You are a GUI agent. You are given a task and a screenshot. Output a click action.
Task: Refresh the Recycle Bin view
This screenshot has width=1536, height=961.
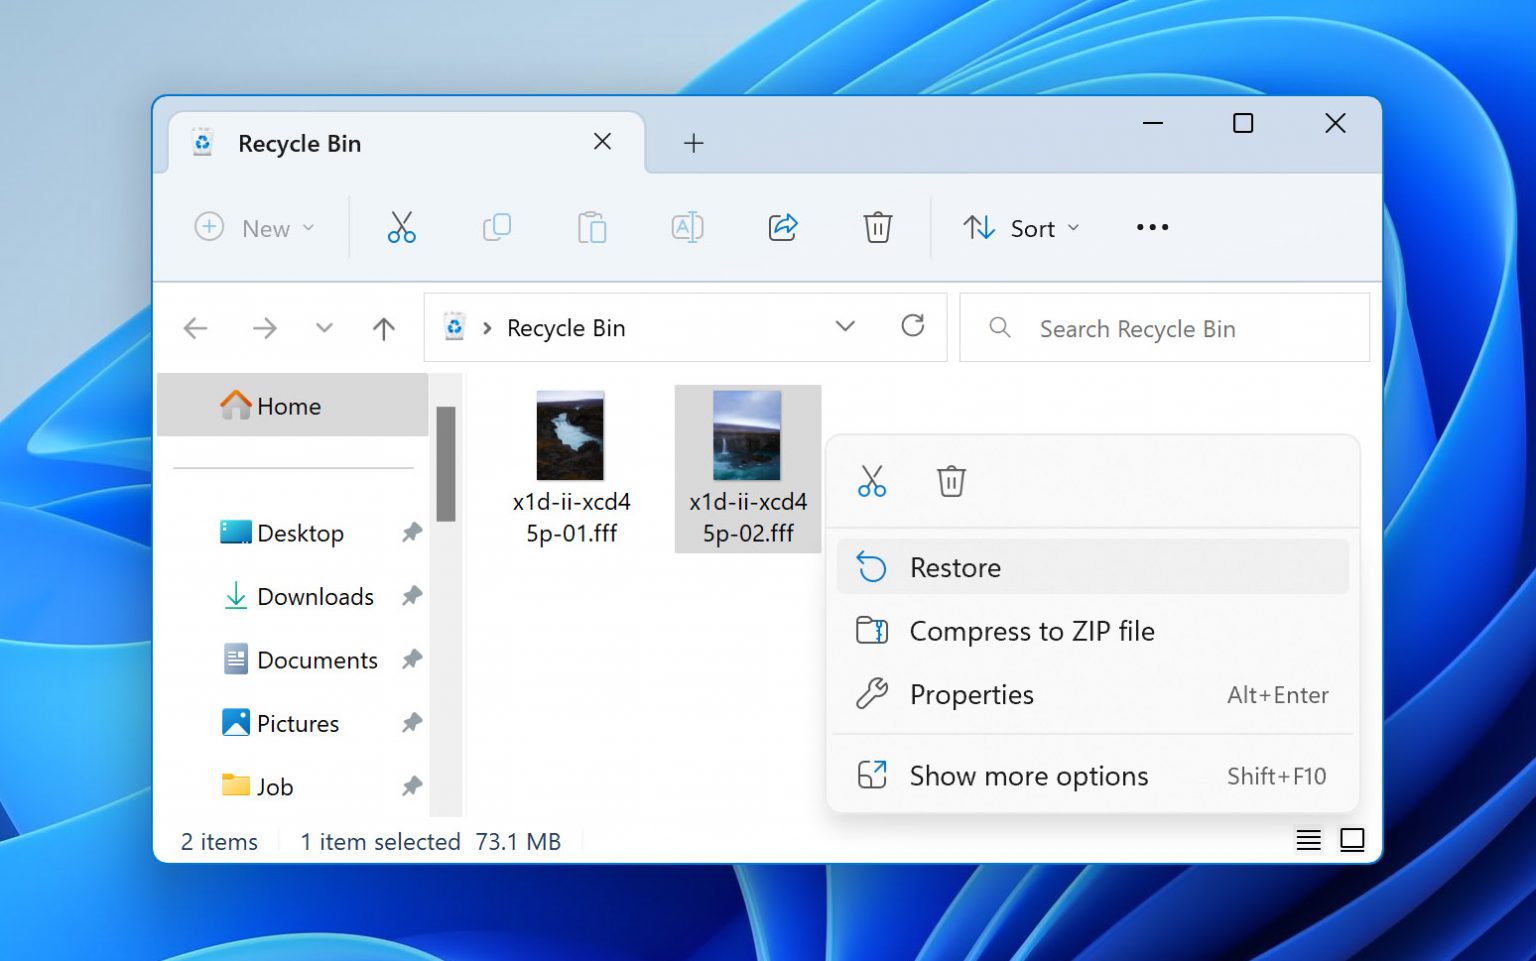[x=913, y=327]
